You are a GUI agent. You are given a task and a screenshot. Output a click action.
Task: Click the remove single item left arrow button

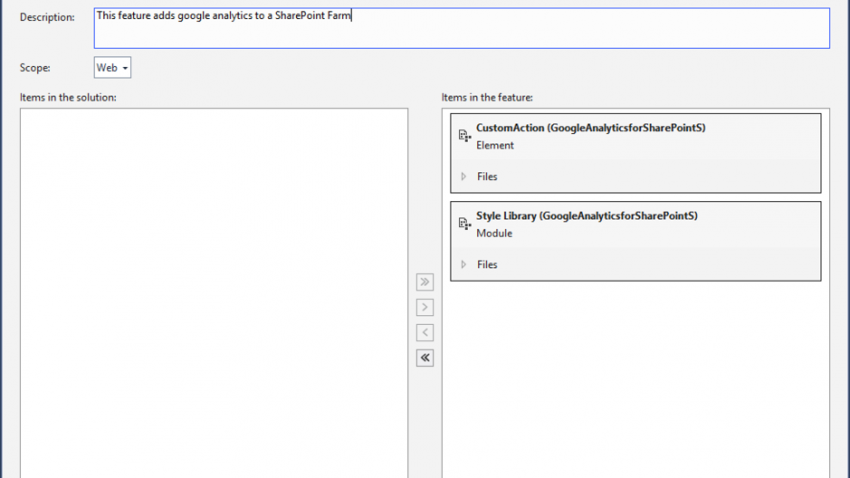point(424,332)
